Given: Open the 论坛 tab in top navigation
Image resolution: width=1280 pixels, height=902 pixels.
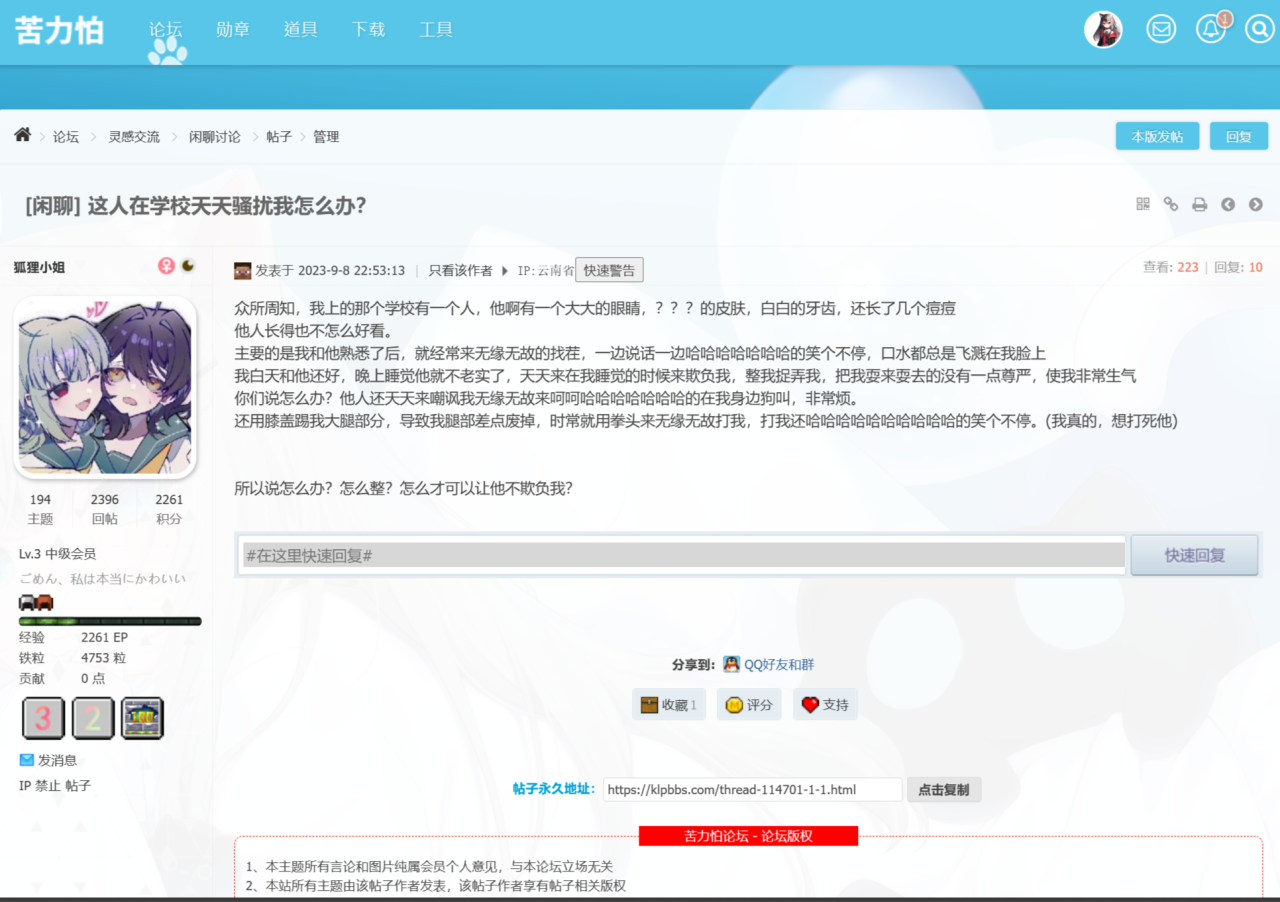Looking at the screenshot, I should coord(166,30).
